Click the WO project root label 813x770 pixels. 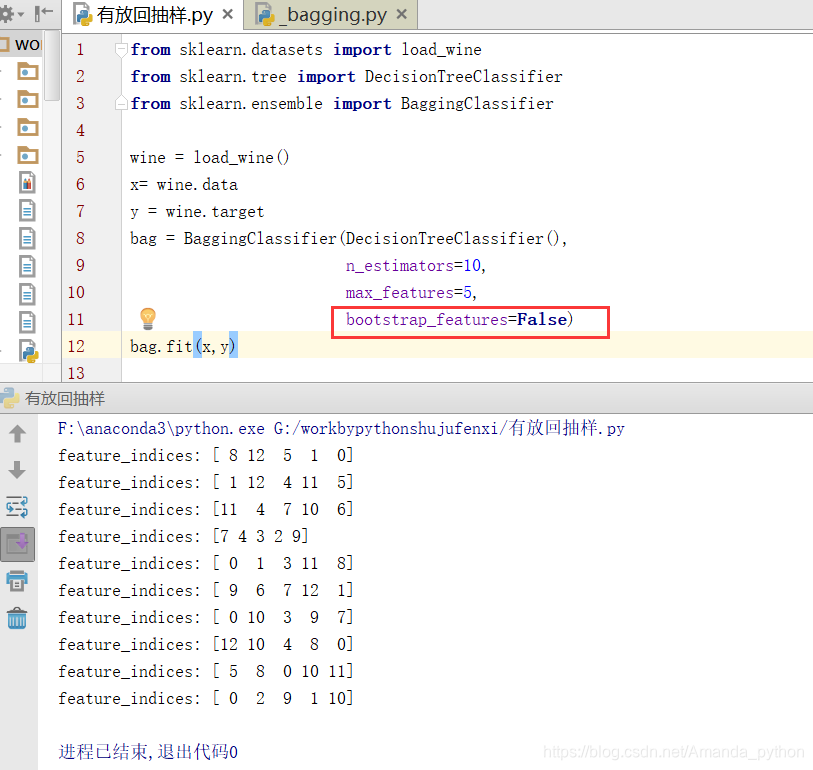[27, 45]
